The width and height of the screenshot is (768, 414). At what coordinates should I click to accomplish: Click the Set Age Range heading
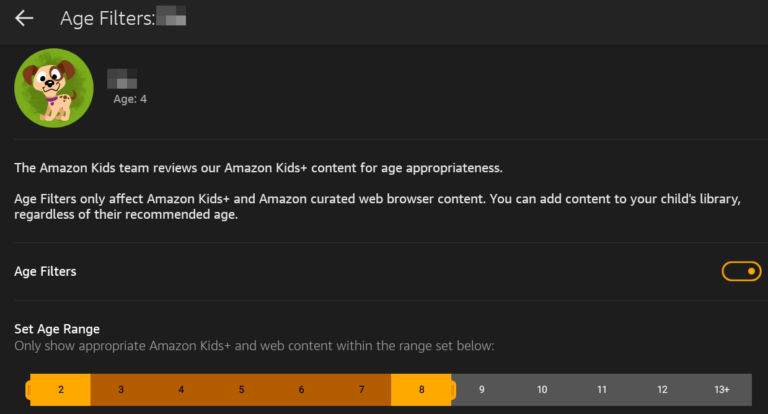57,329
